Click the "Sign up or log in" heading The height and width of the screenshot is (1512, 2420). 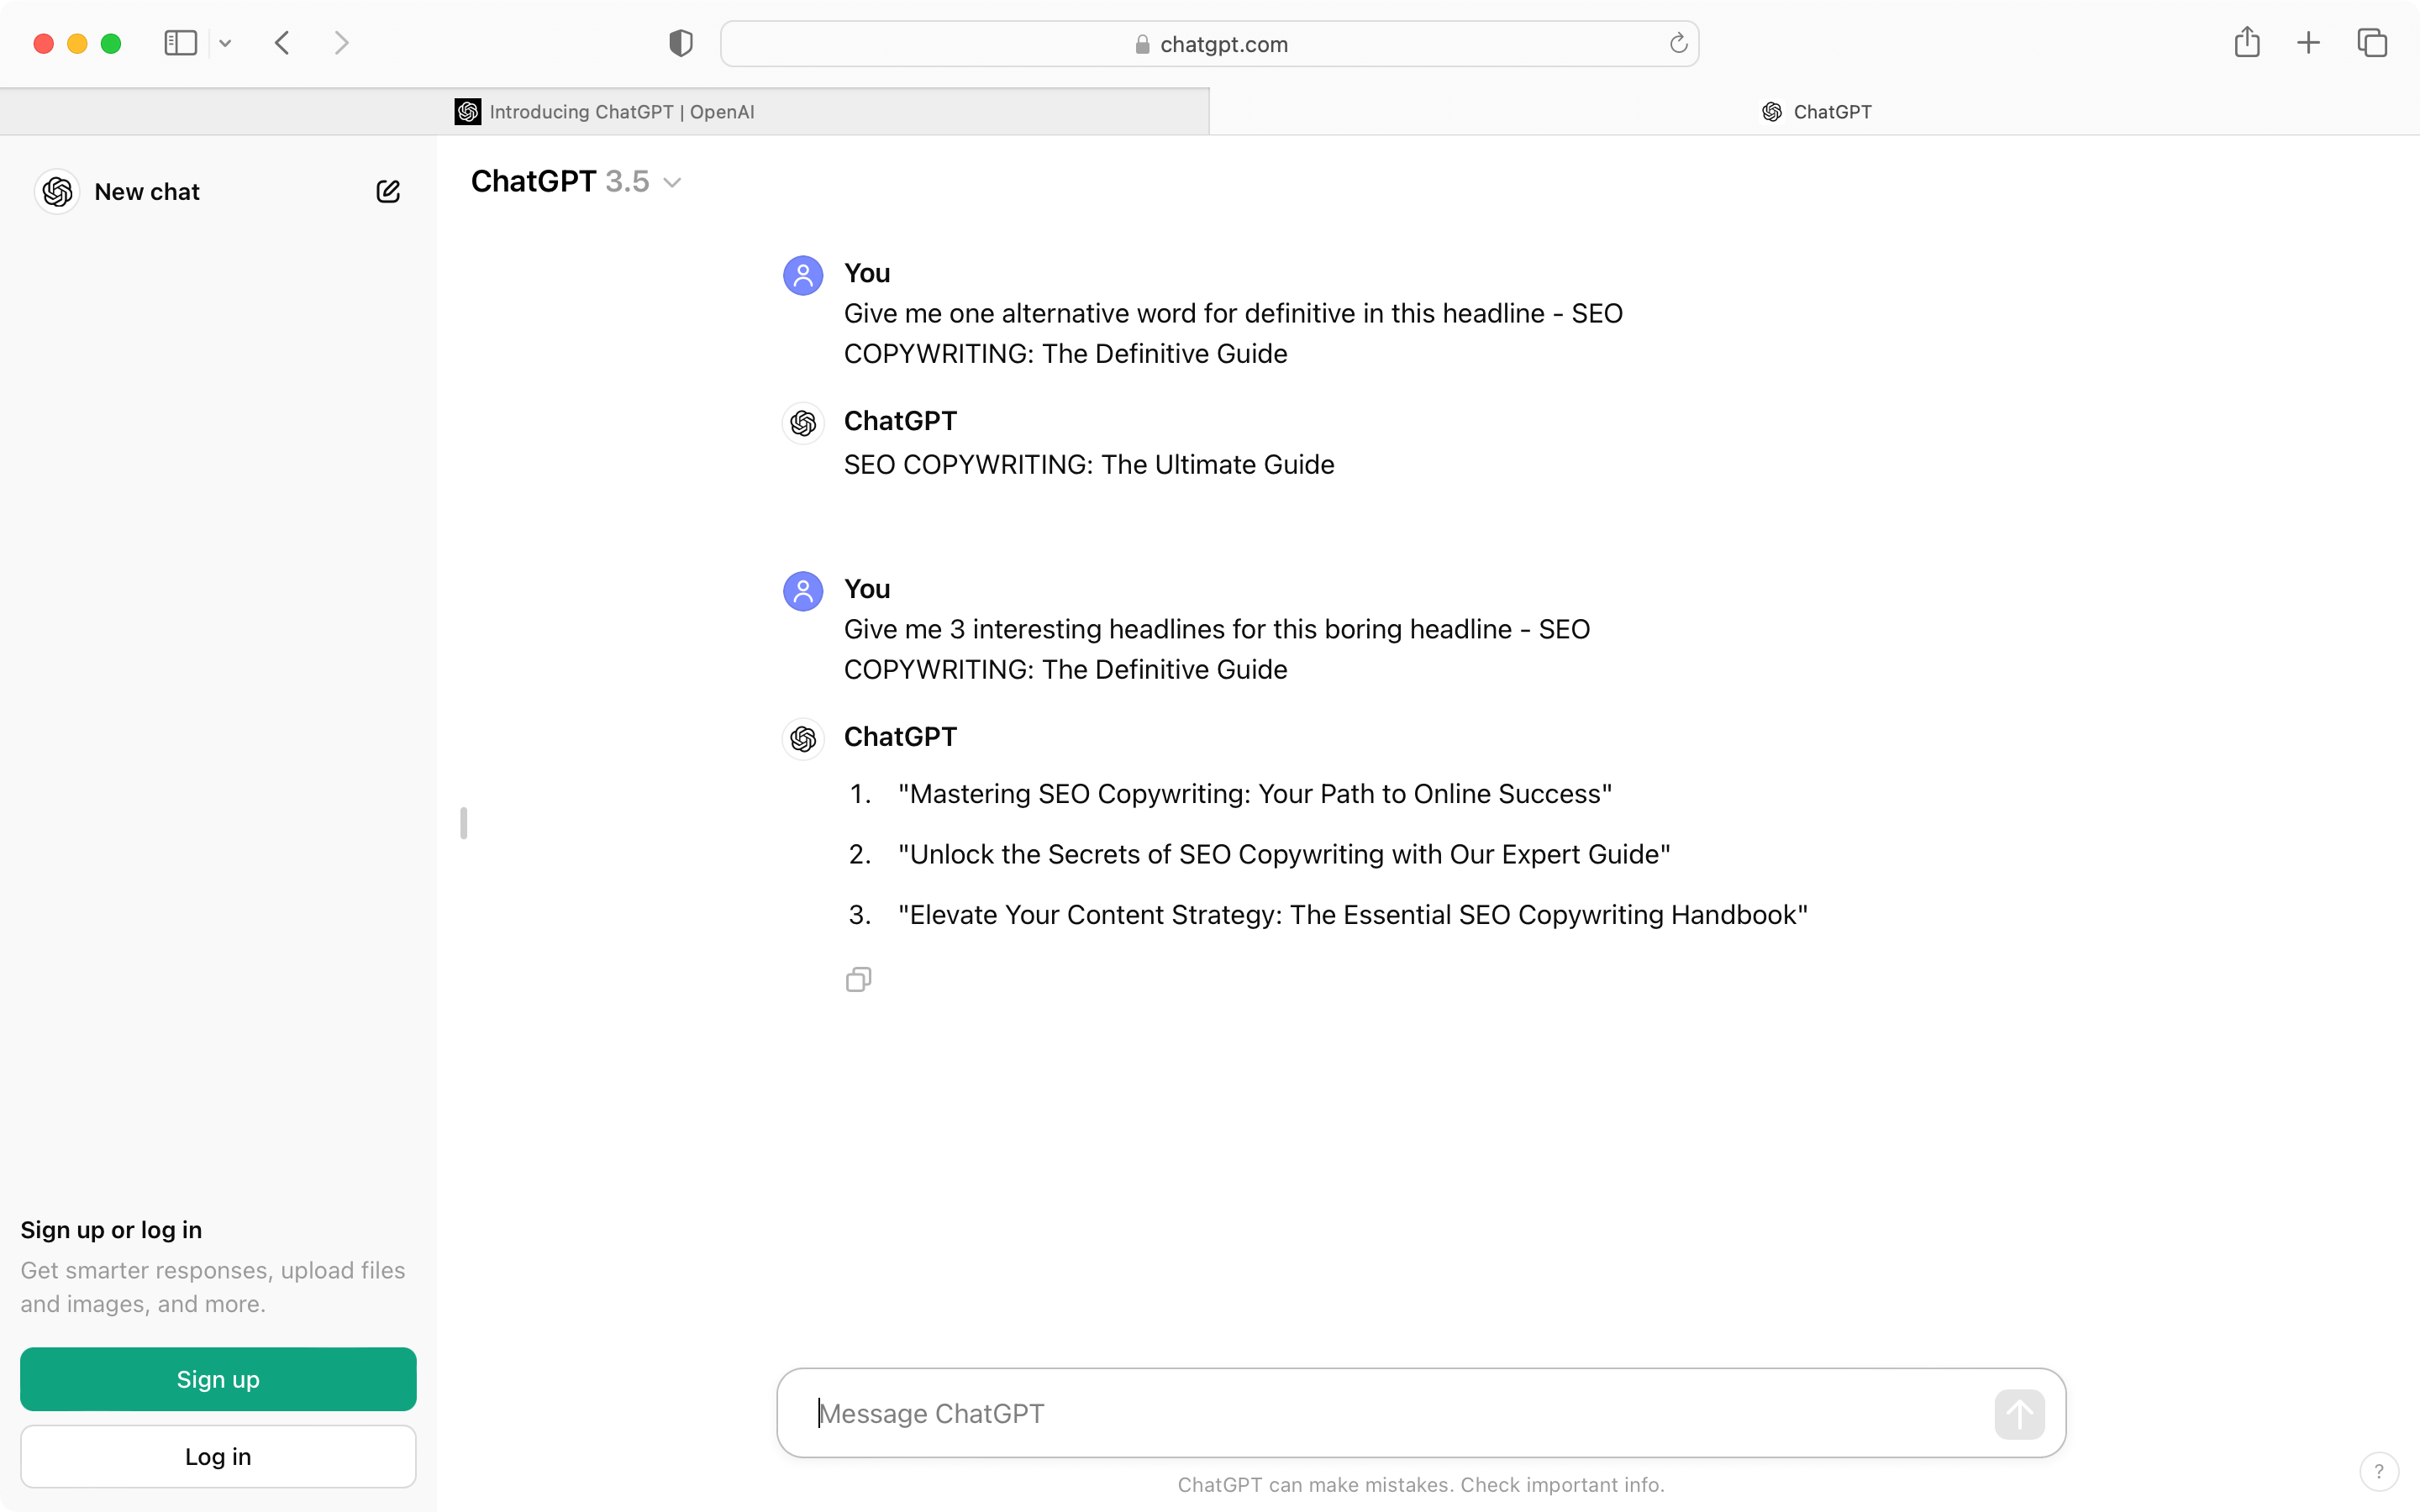pos(111,1230)
